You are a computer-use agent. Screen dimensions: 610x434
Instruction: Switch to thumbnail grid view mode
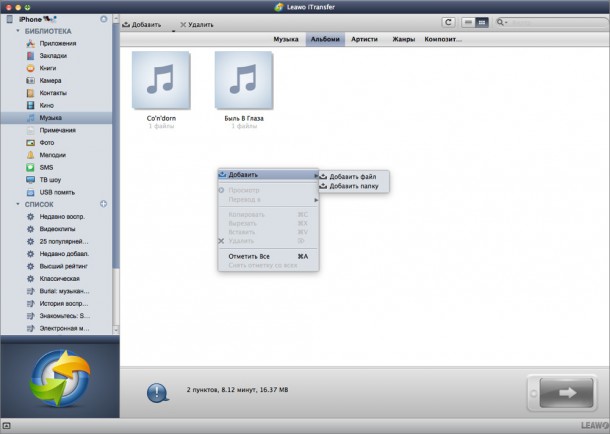click(482, 23)
